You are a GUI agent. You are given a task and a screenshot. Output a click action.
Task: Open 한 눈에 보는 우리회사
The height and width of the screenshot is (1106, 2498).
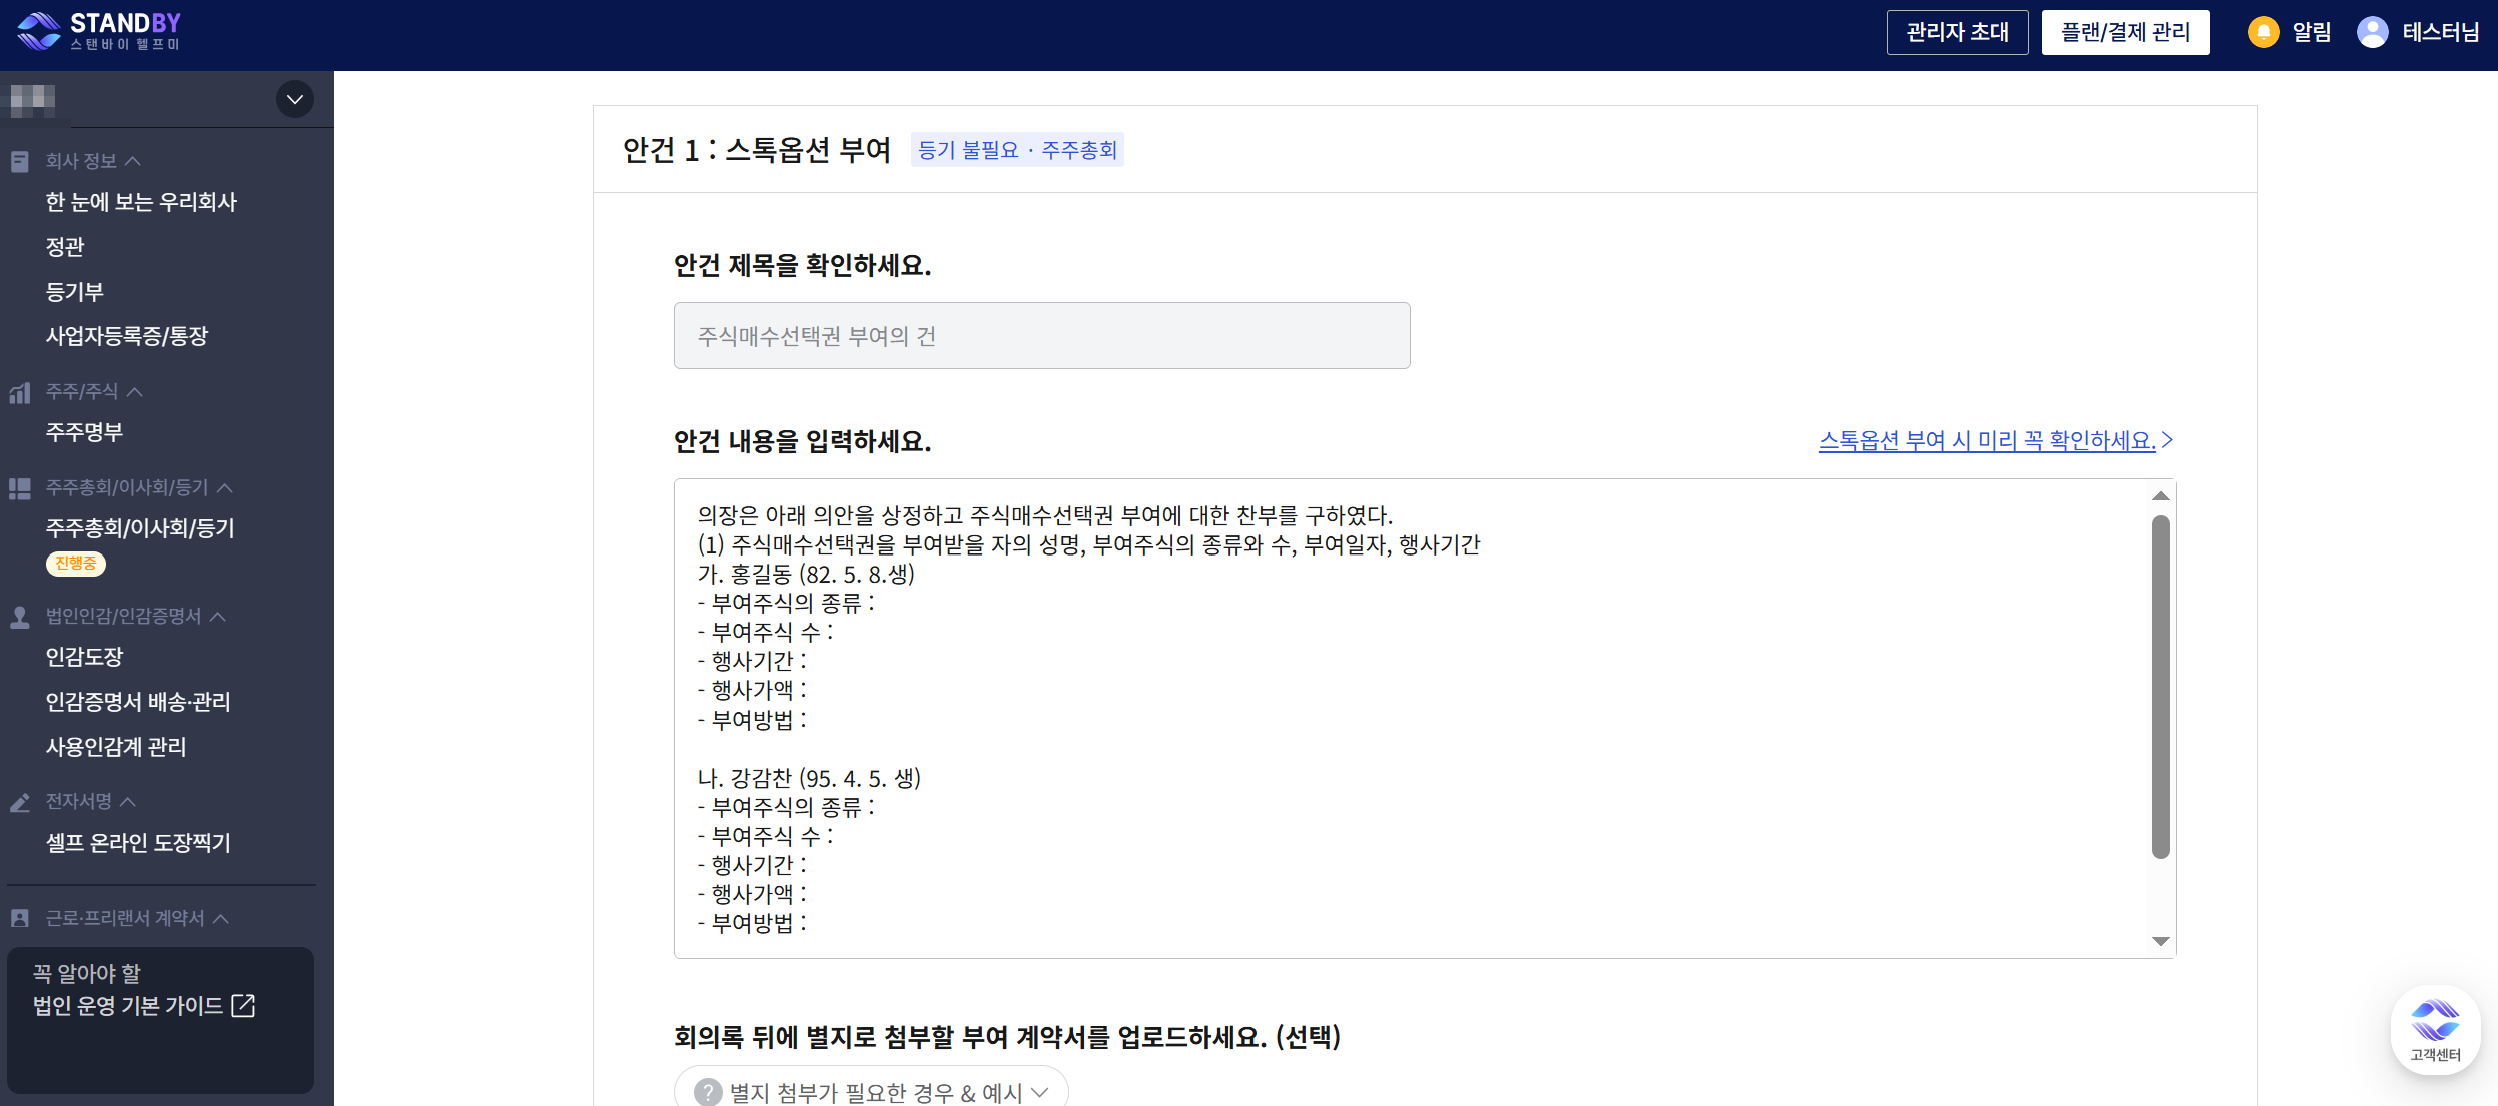click(x=141, y=202)
